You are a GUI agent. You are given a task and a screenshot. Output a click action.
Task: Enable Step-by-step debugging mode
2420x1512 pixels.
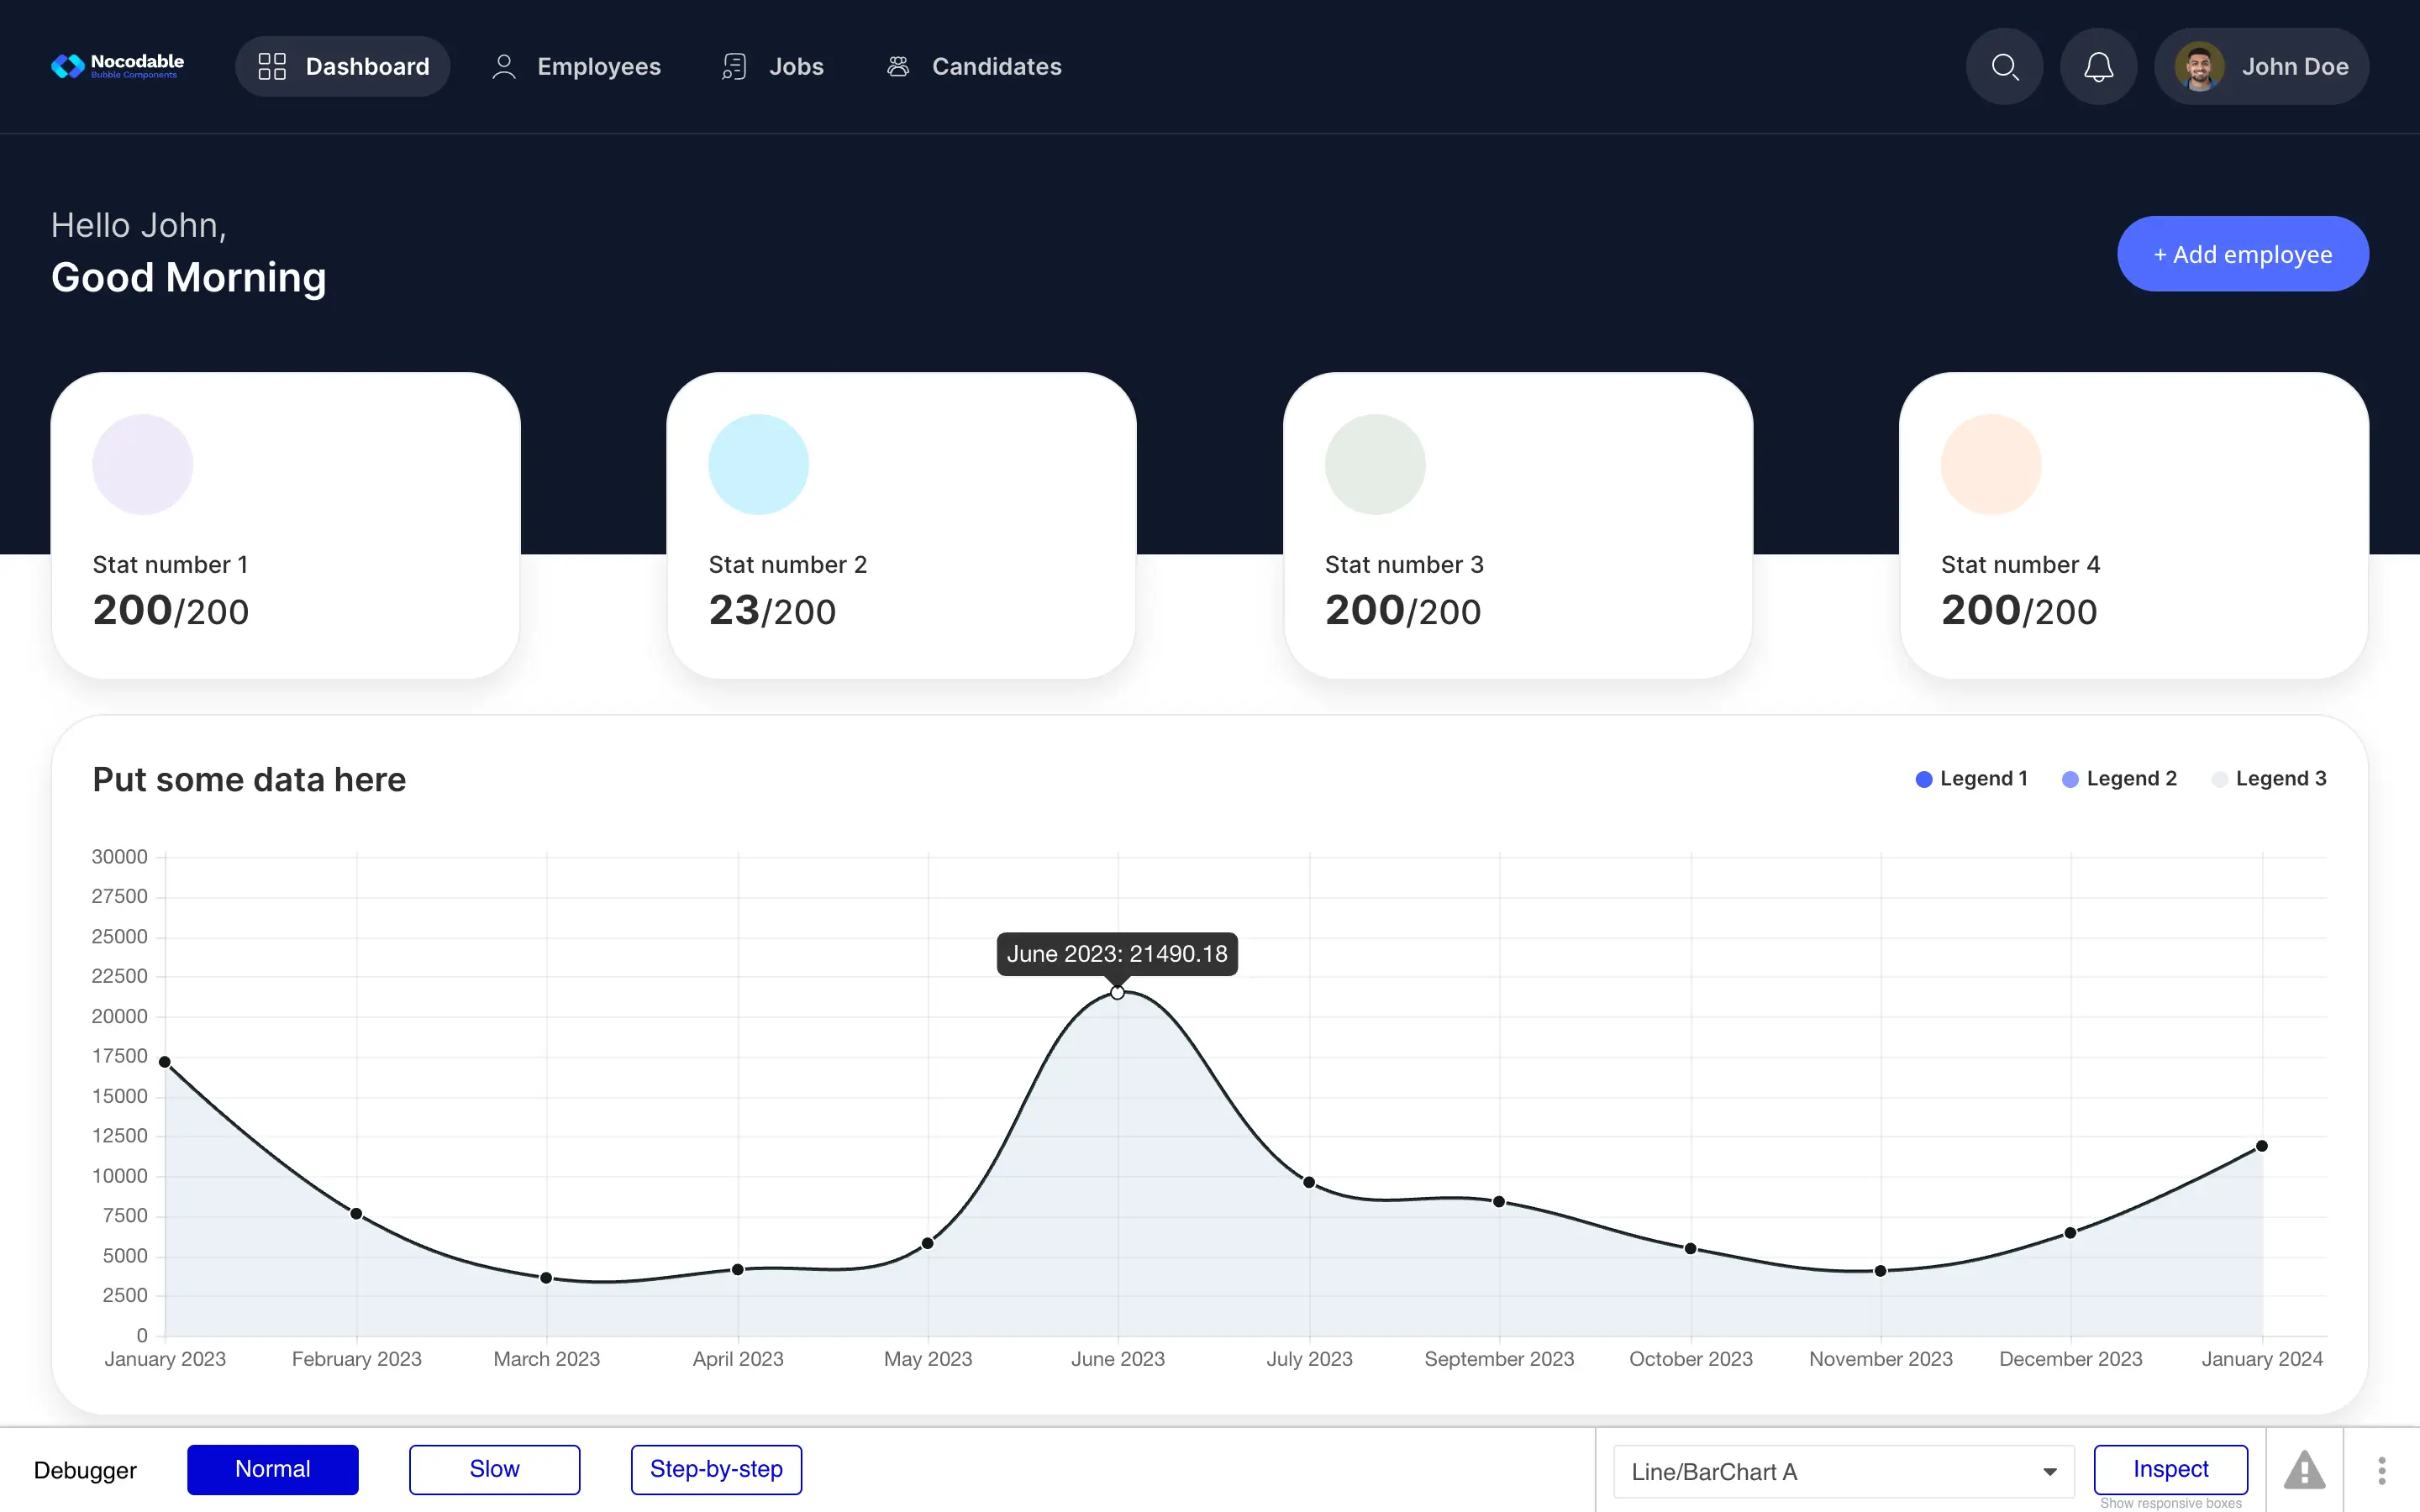click(x=716, y=1469)
